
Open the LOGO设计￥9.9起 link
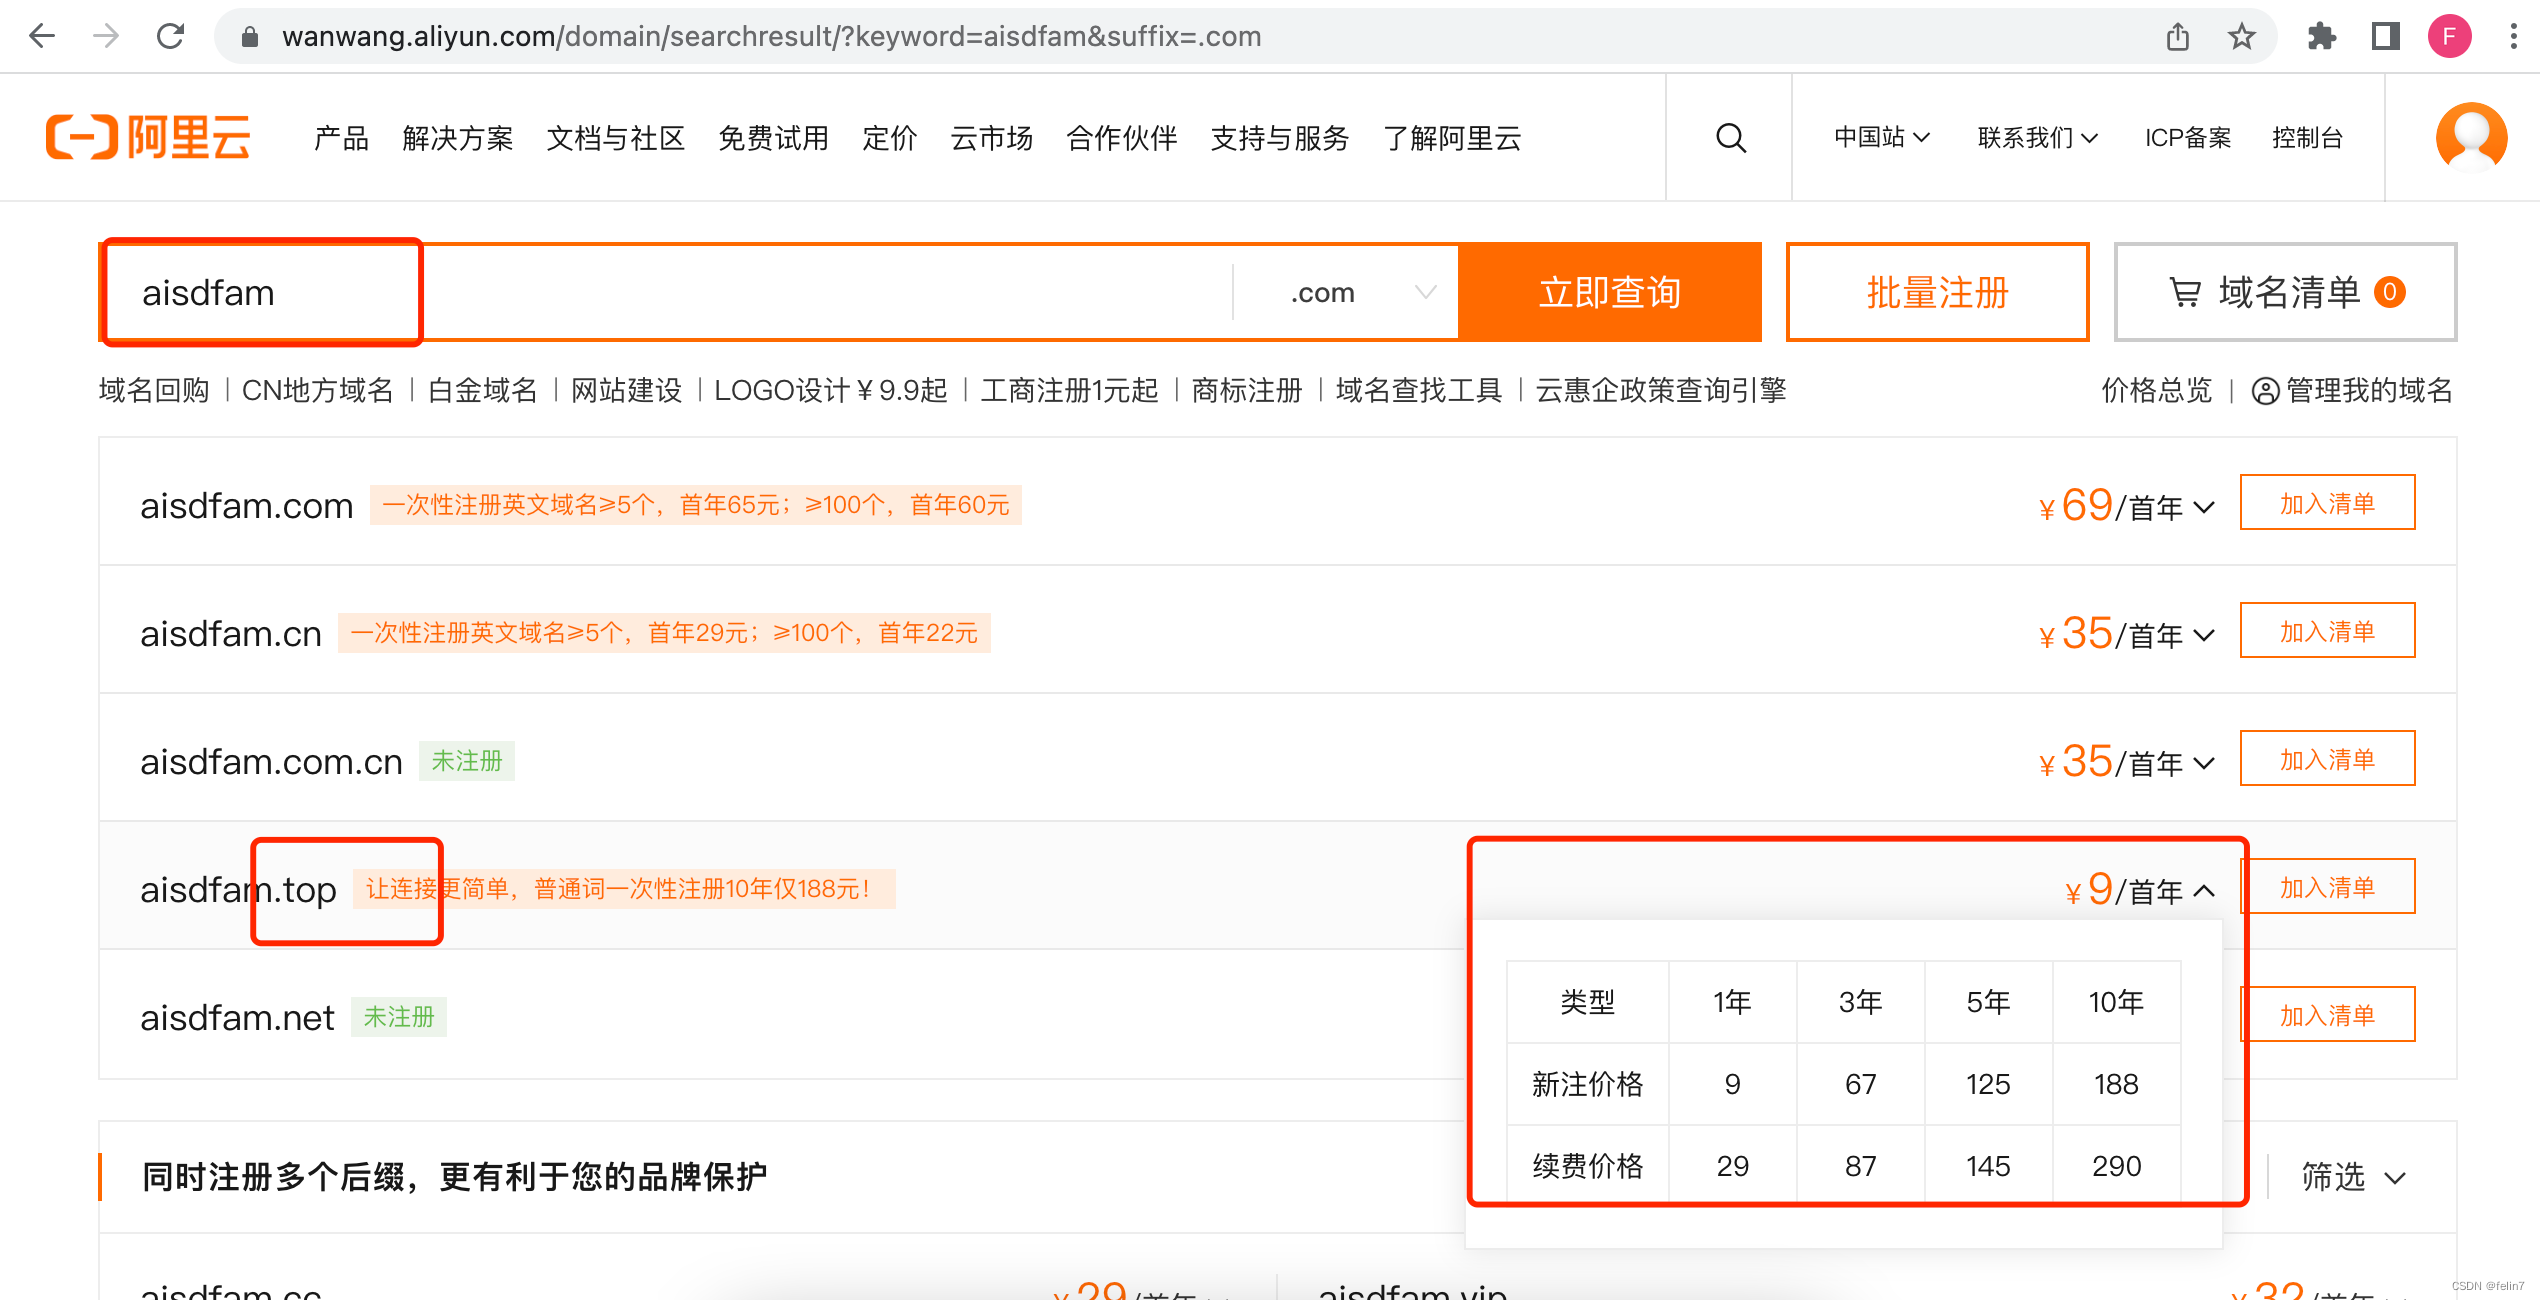pos(830,390)
